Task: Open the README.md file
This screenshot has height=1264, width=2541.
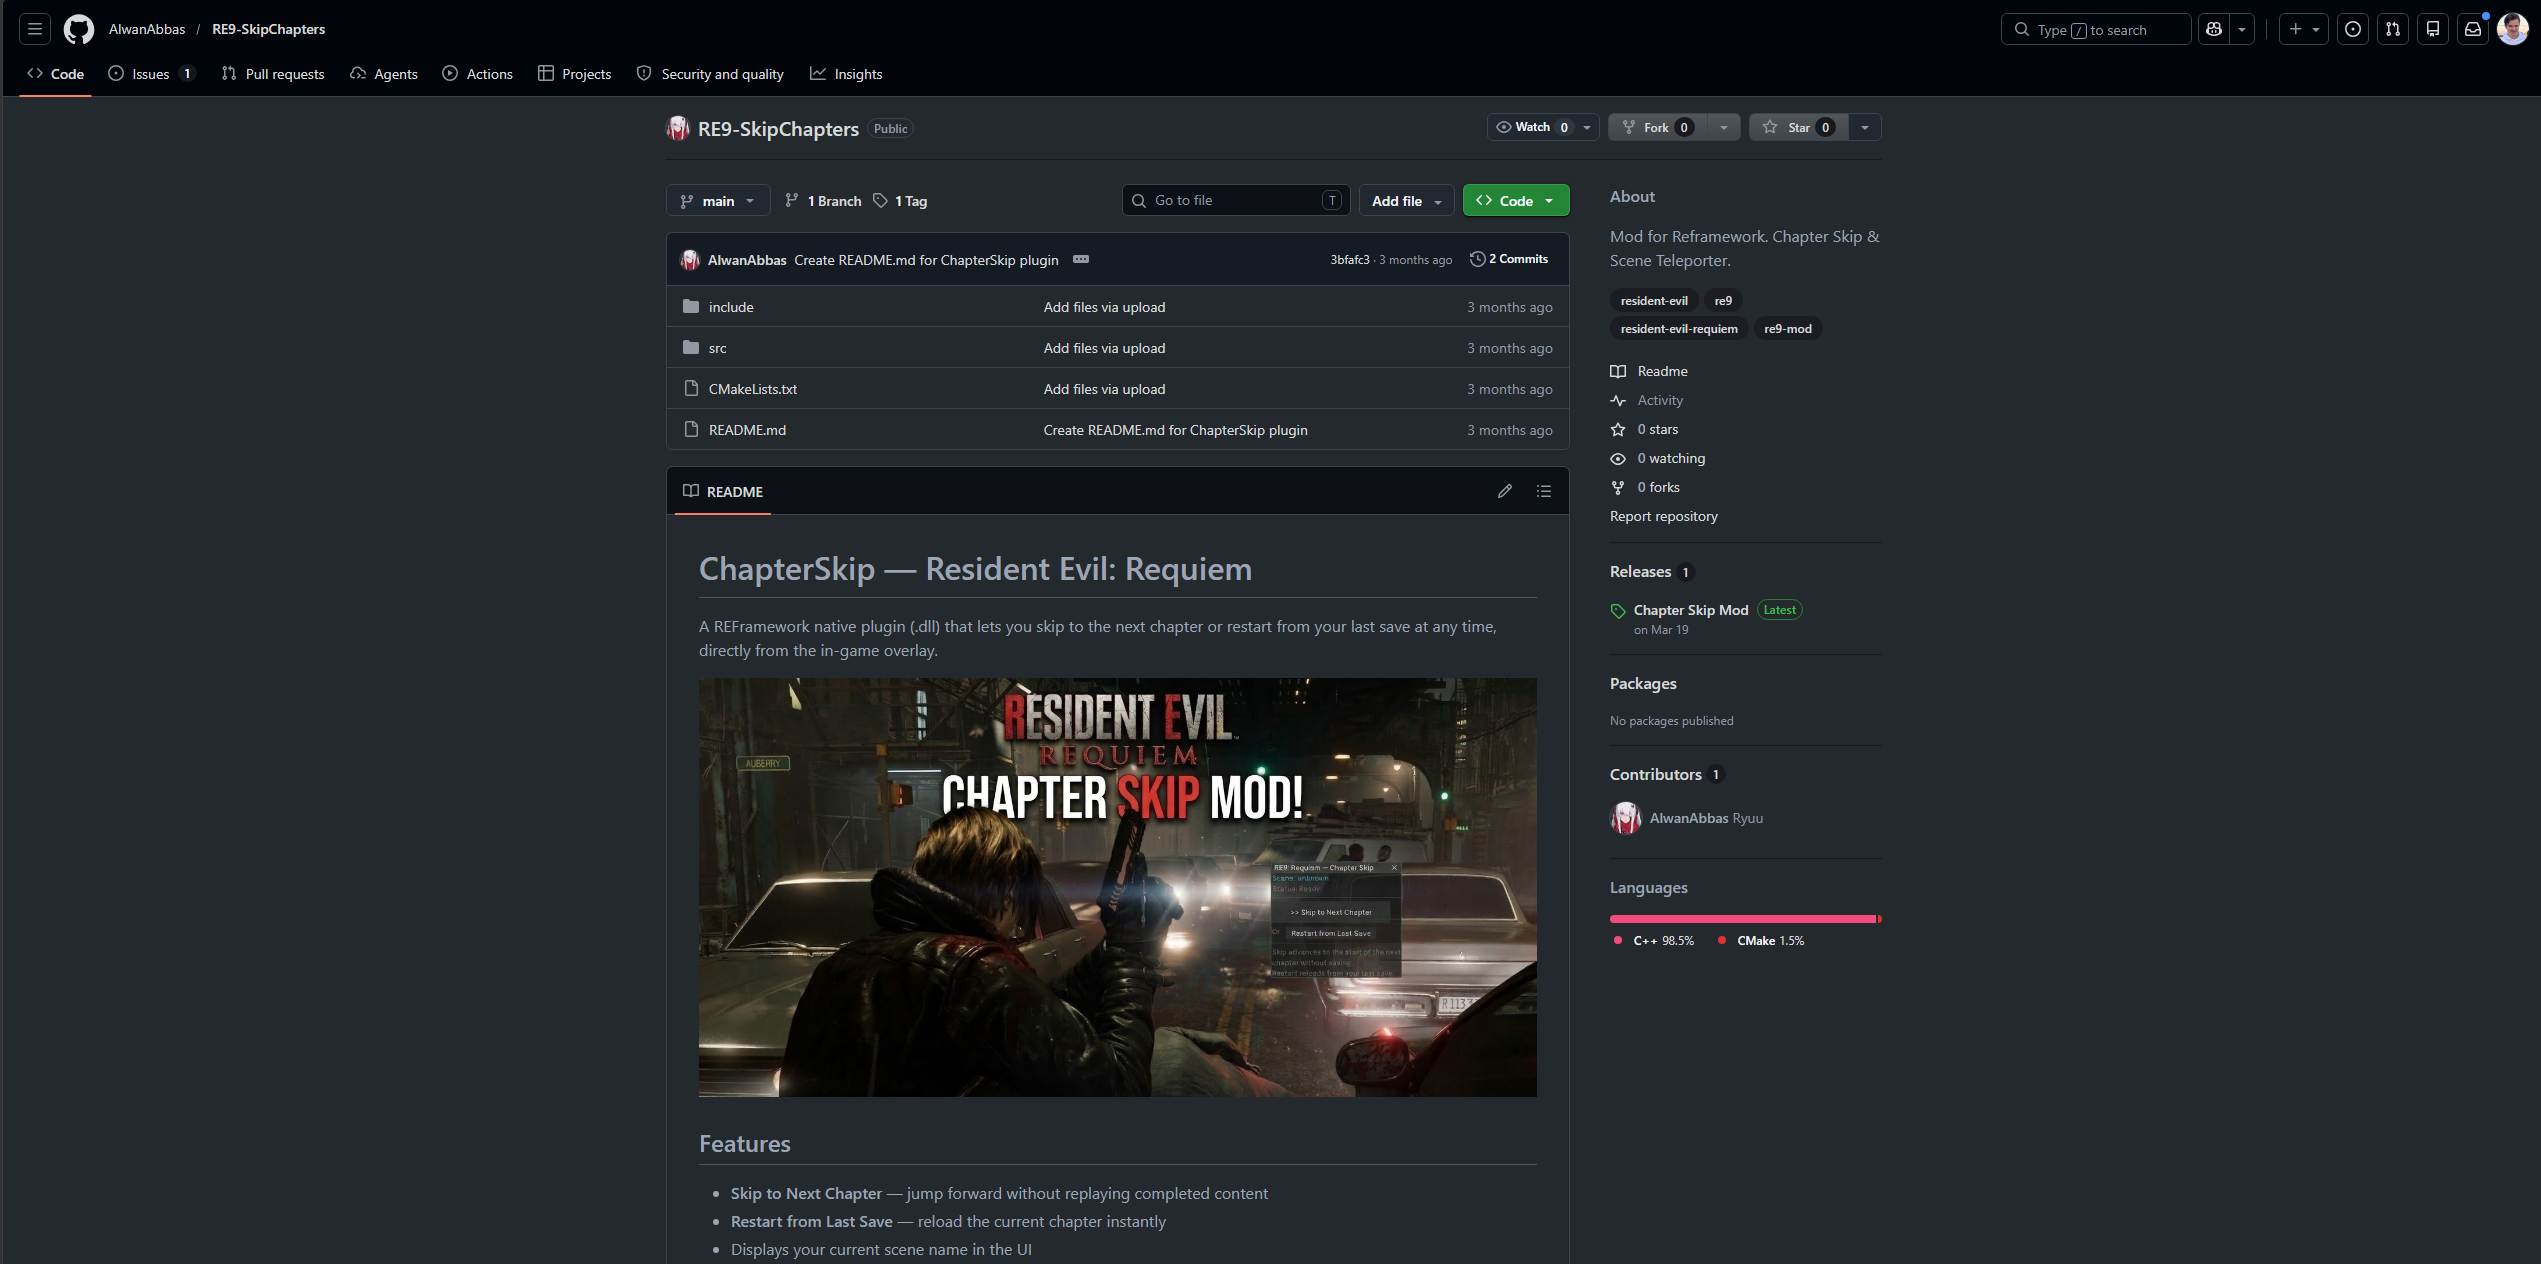Action: 747,430
